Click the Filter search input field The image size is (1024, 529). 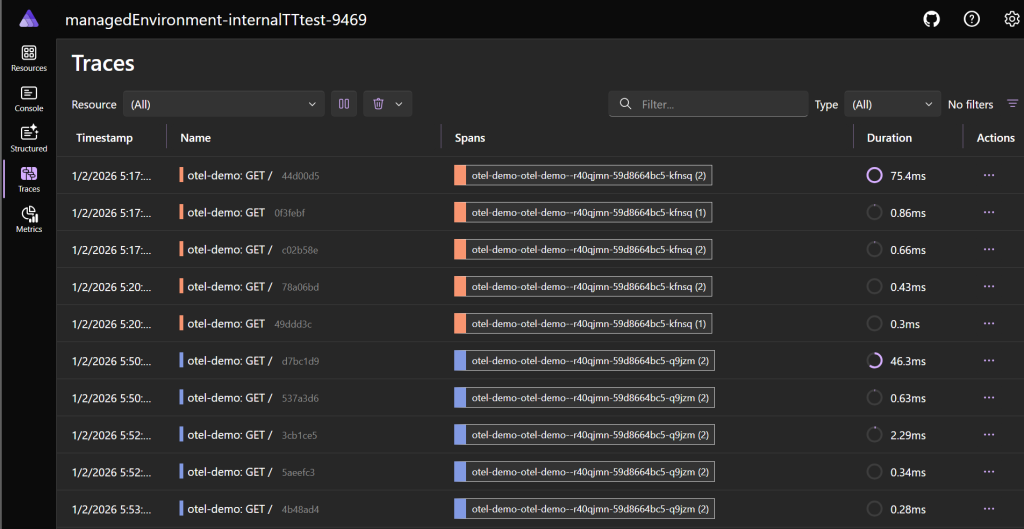[x=720, y=104]
